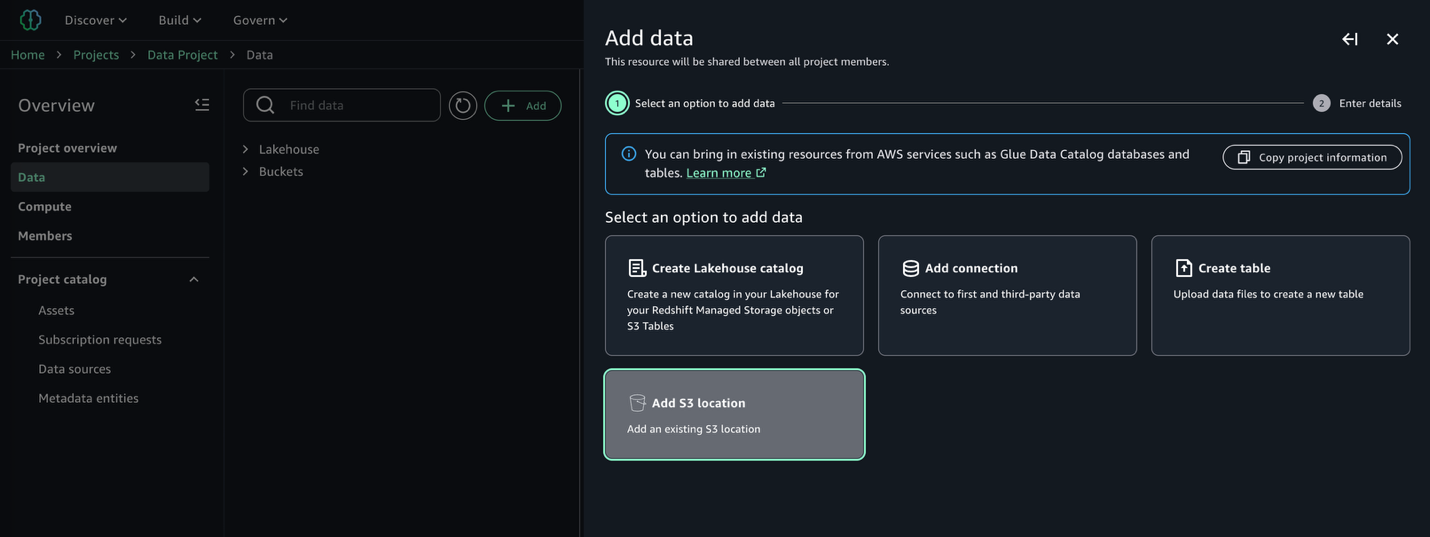Choose the Add connection card
1430x537 pixels.
coord(1007,295)
